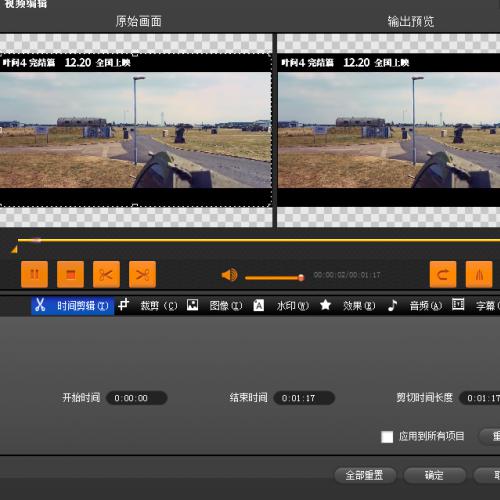The image size is (500, 500).
Task: Edit the 结束时间 end time field
Action: pos(304,398)
